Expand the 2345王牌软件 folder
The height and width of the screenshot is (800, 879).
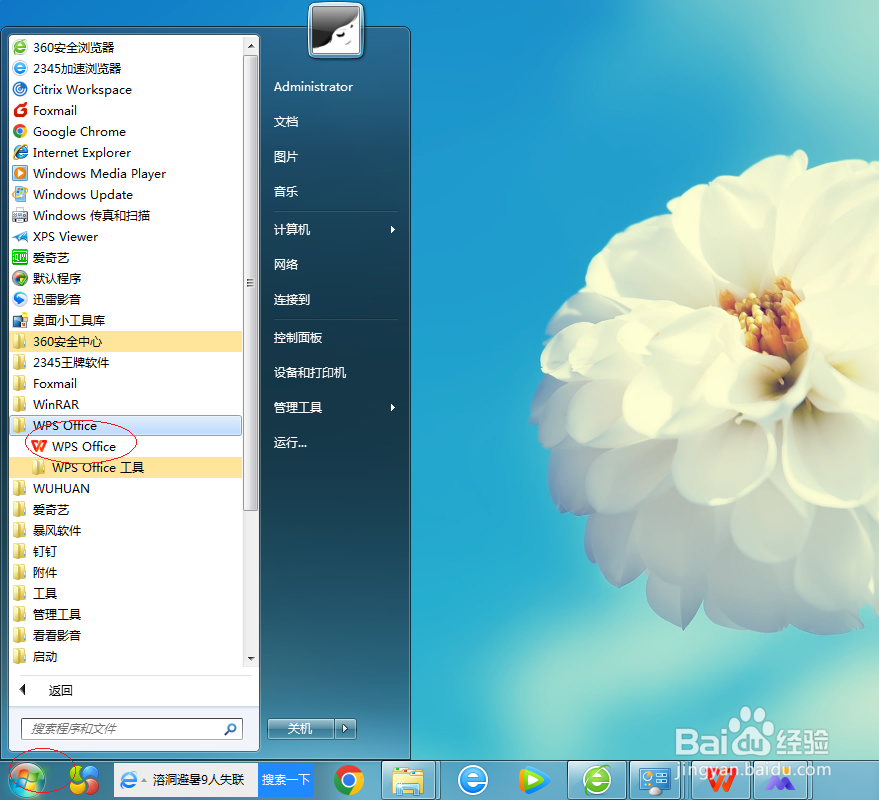pos(126,363)
